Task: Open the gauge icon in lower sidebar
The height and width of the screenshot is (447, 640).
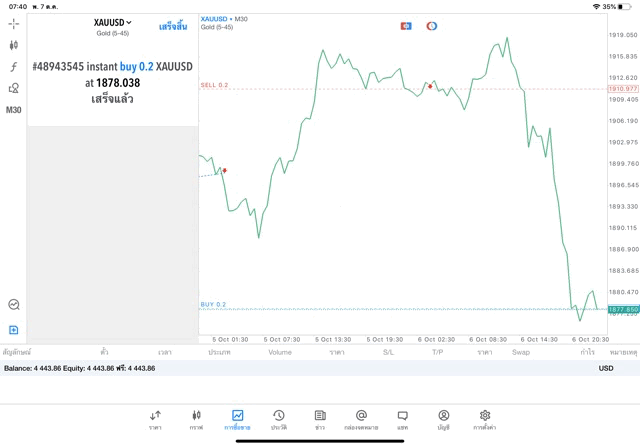Action: pos(14,305)
